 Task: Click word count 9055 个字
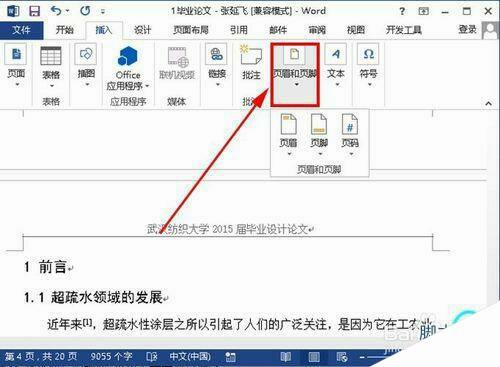point(111,356)
